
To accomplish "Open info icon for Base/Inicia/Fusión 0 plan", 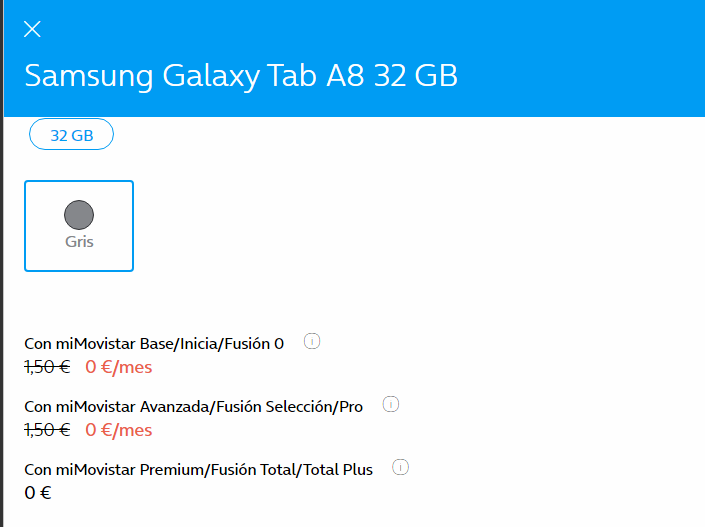I will [311, 342].
